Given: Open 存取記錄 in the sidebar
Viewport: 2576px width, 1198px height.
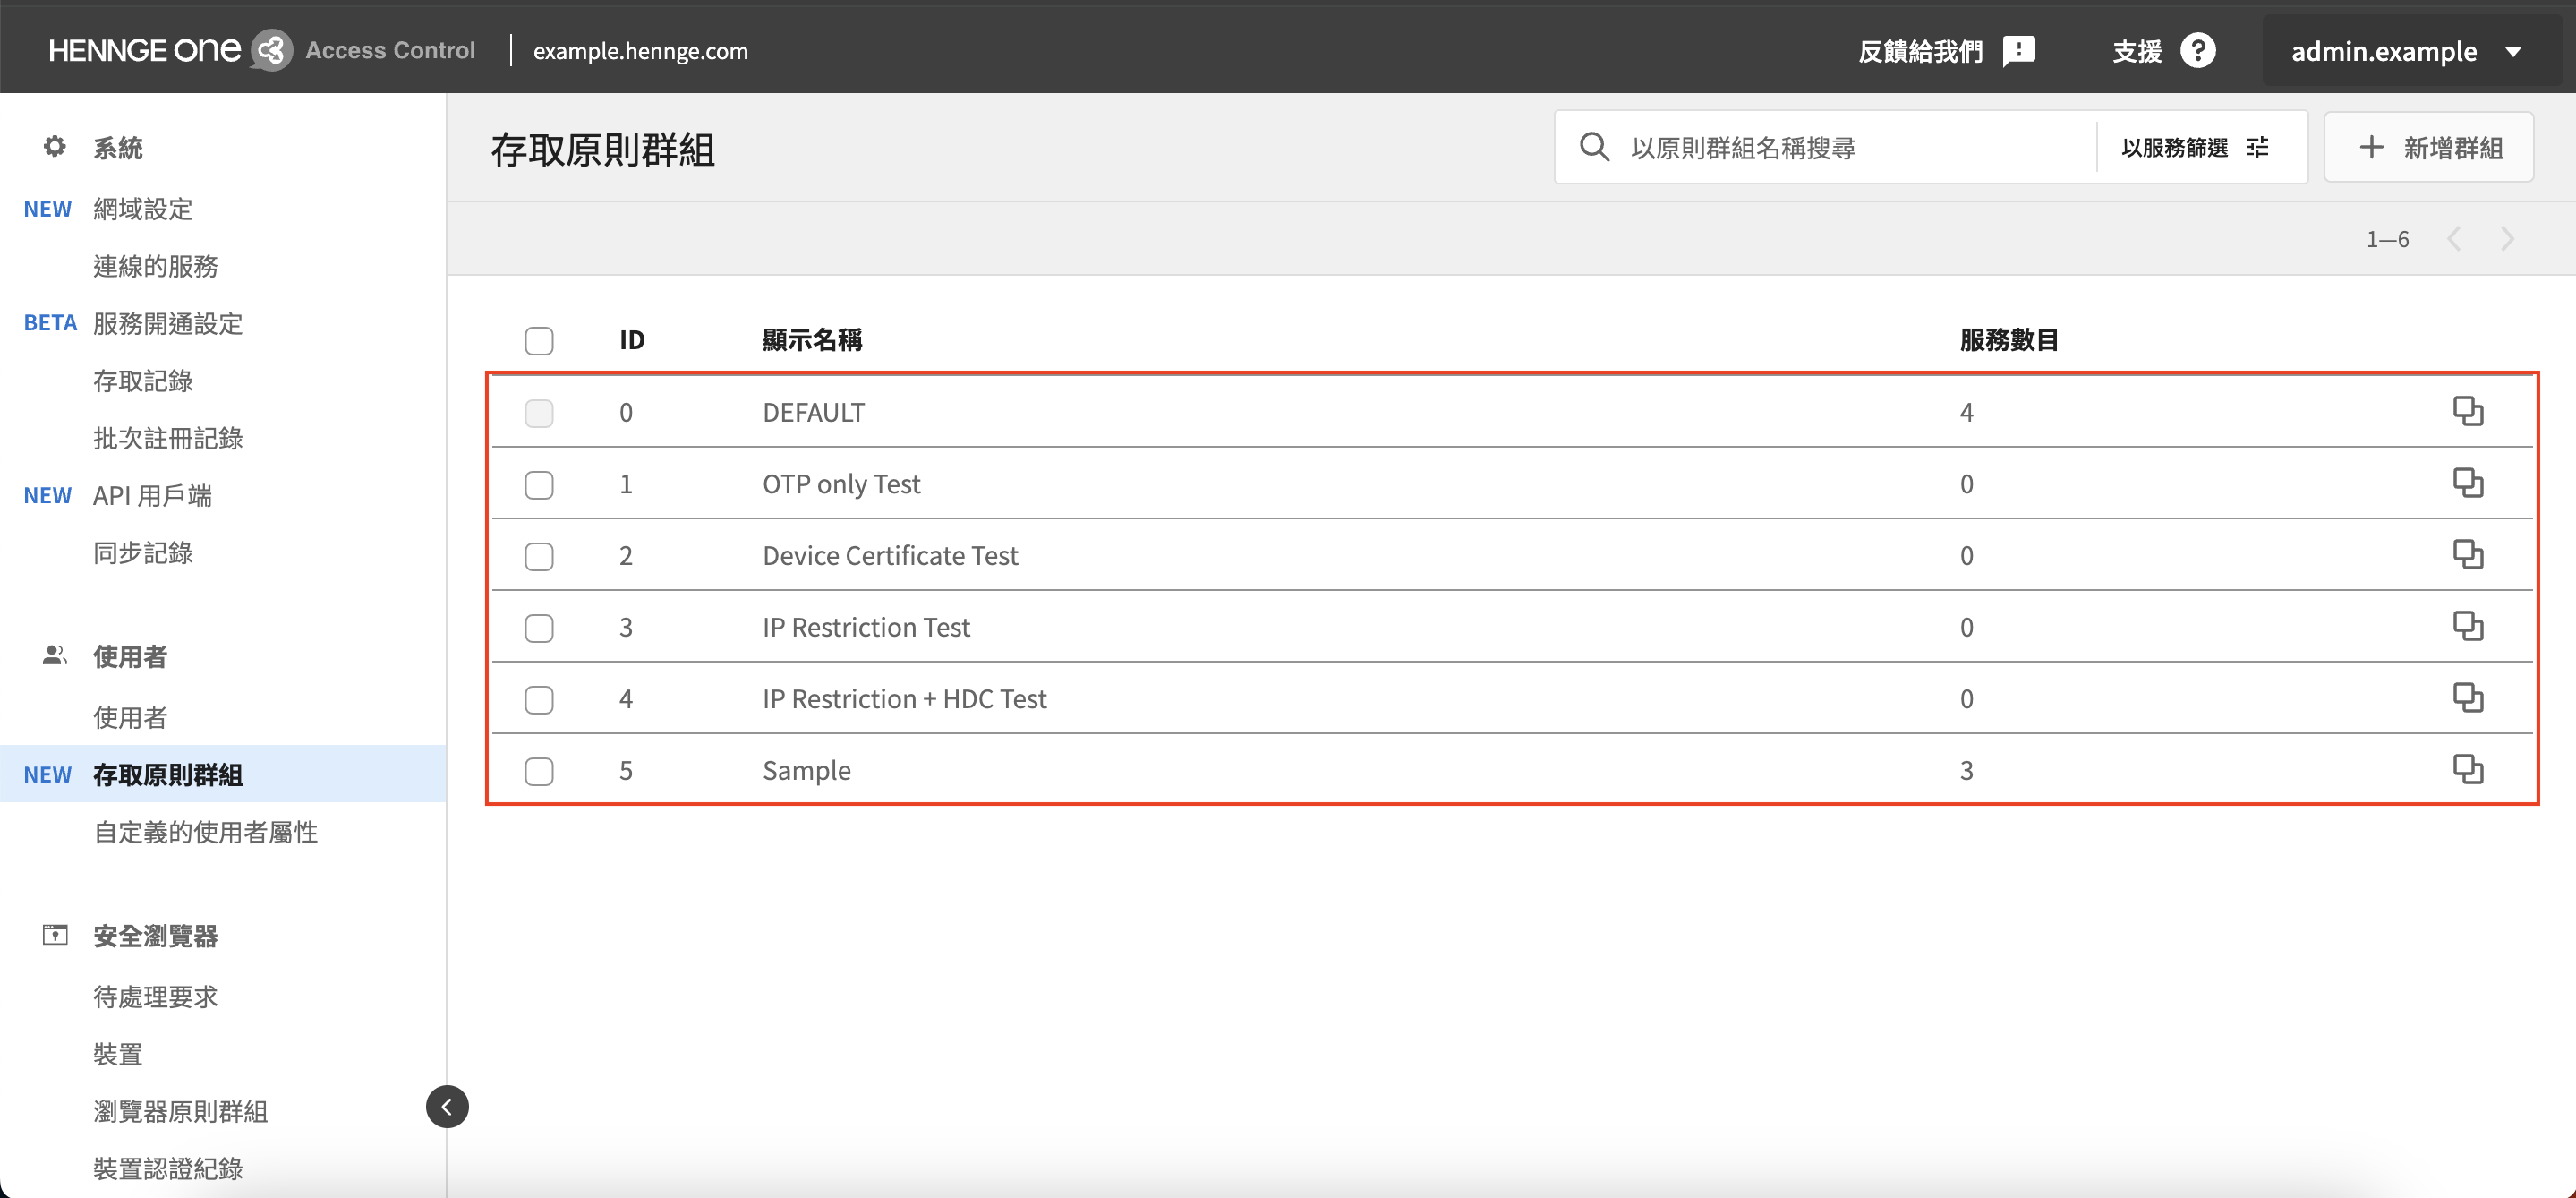Looking at the screenshot, I should click(143, 381).
